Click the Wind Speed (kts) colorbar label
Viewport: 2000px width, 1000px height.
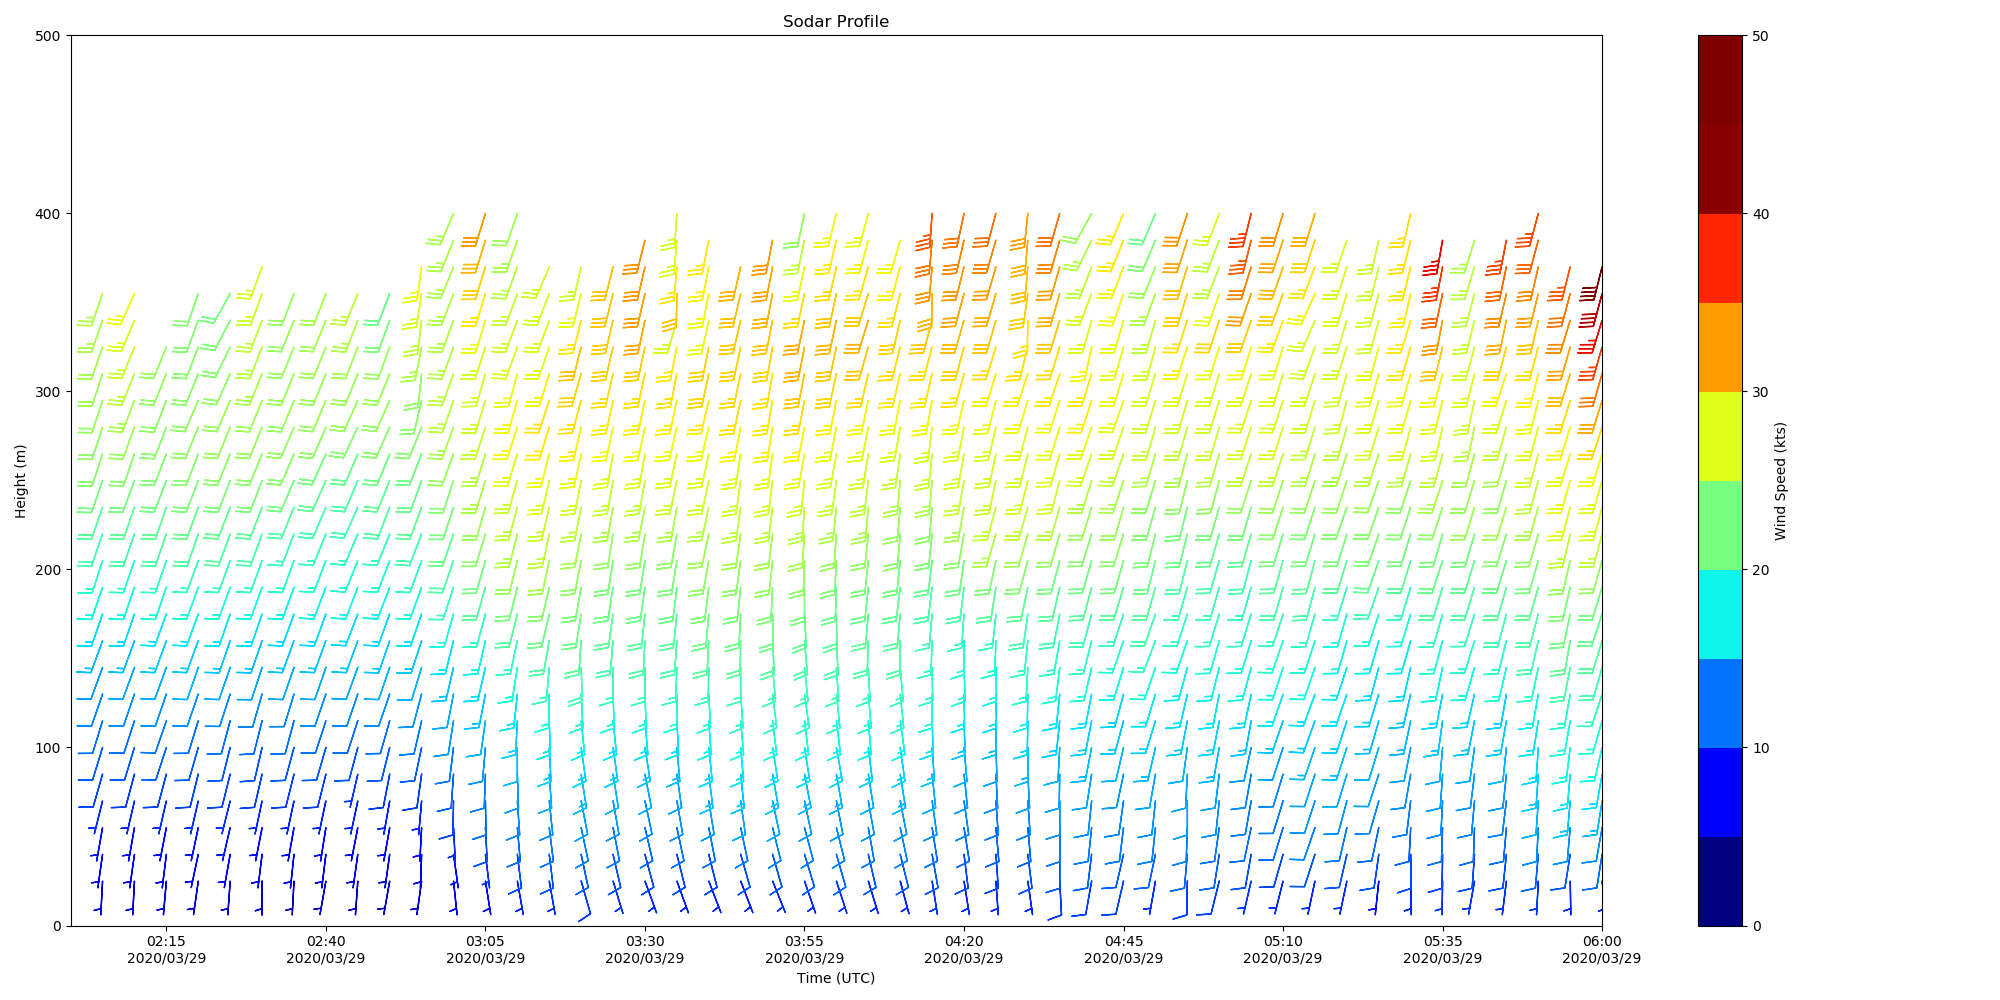[x=1780, y=481]
